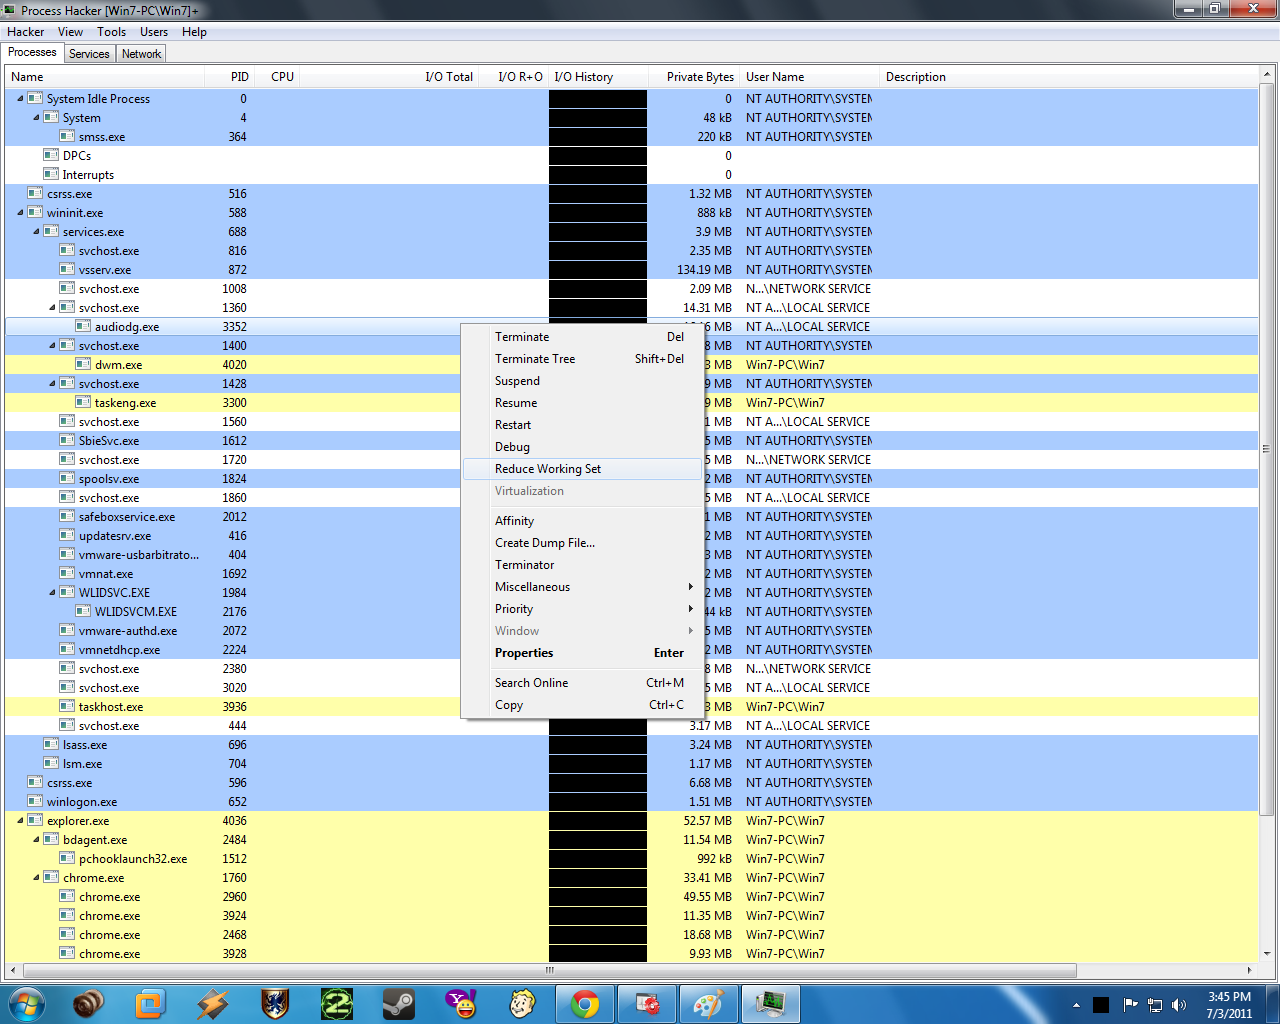The image size is (1280, 1024).
Task: Select the updatesrv.exe process row
Action: click(632, 536)
